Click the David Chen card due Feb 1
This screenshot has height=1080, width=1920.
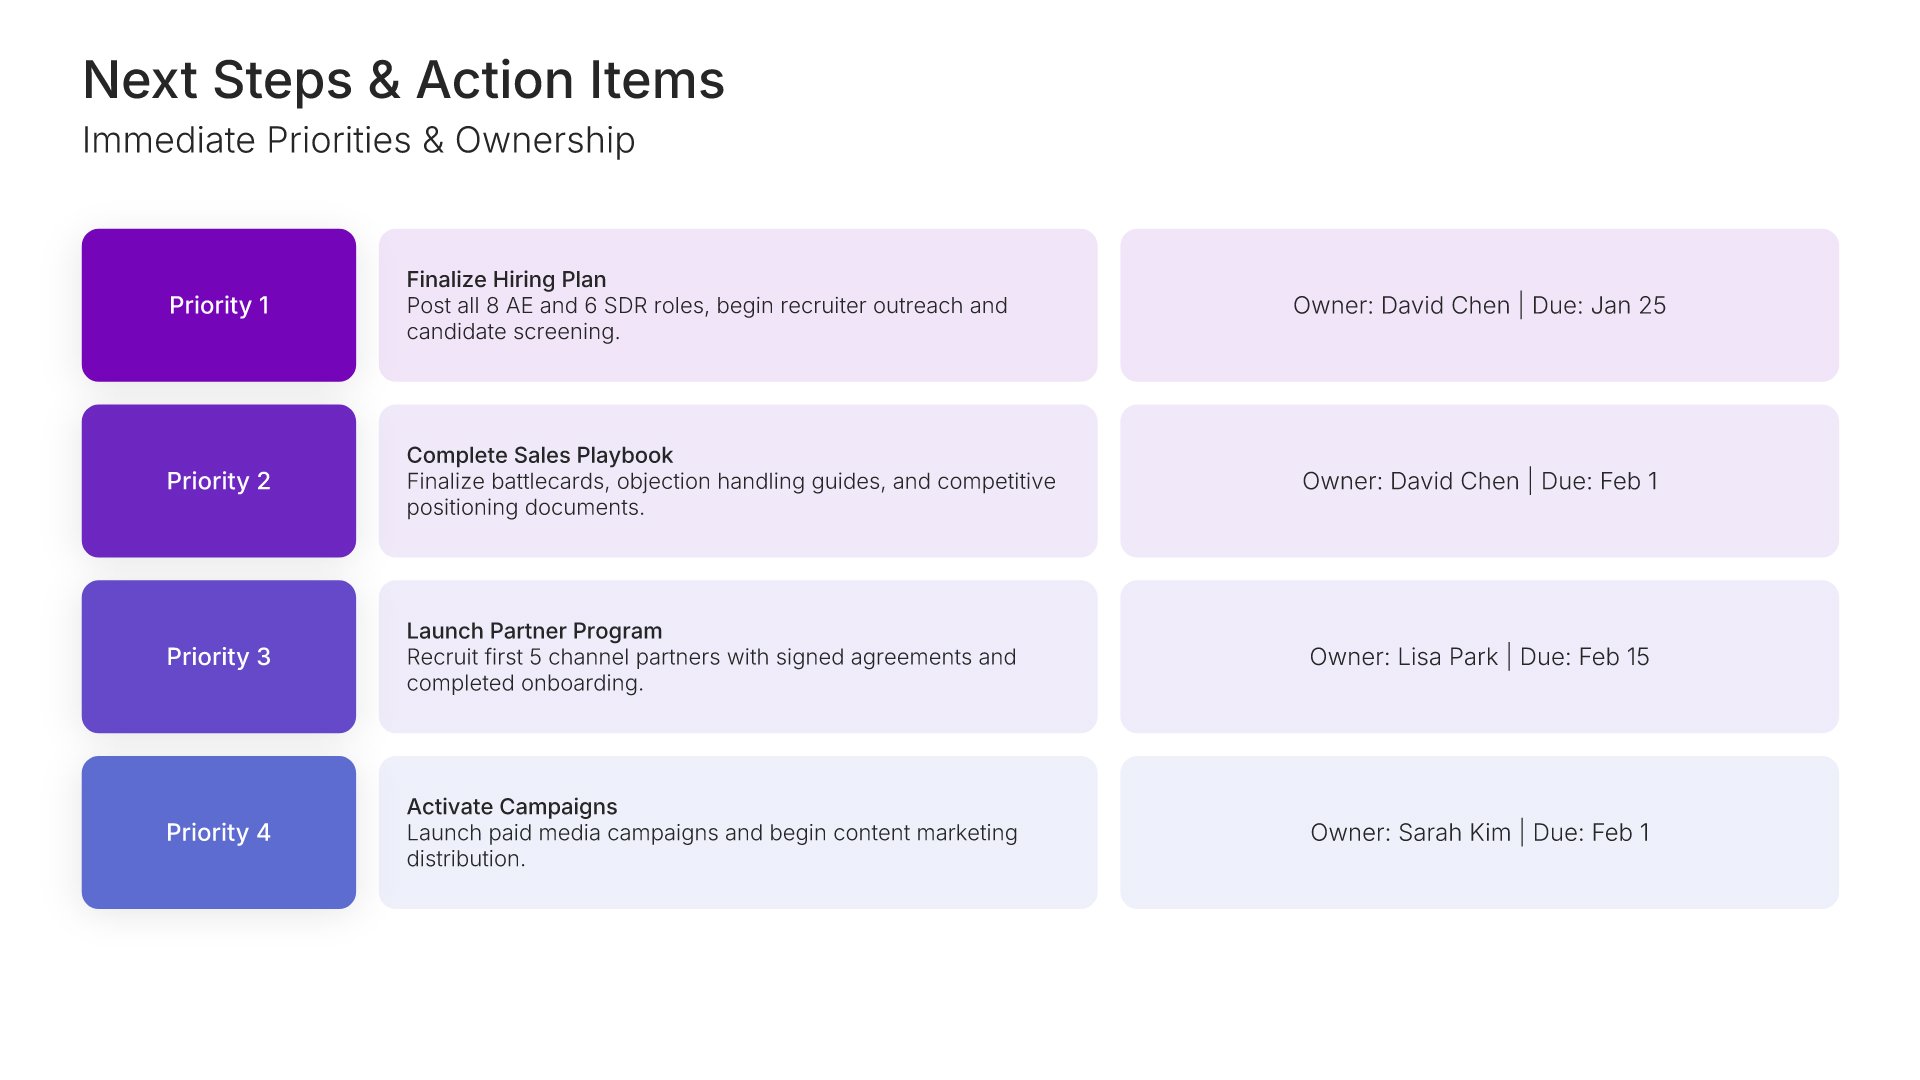tap(1479, 481)
